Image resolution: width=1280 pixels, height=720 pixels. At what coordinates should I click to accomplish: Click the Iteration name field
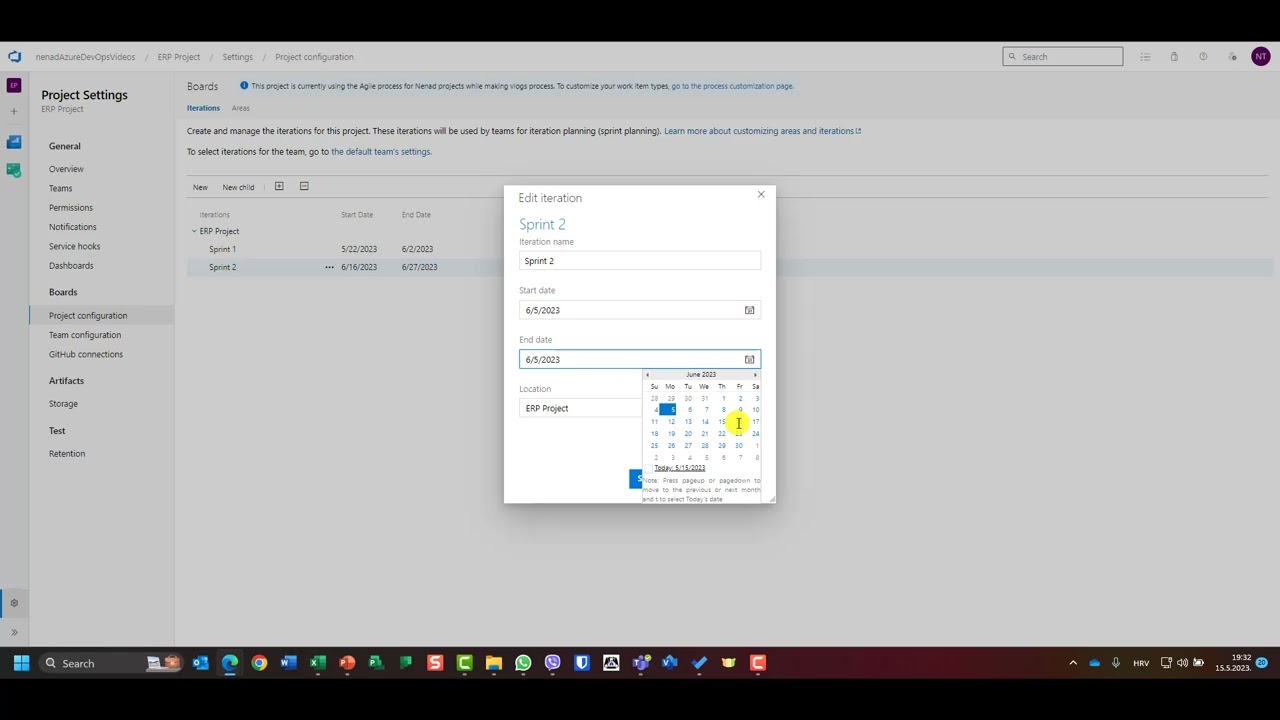(x=640, y=261)
